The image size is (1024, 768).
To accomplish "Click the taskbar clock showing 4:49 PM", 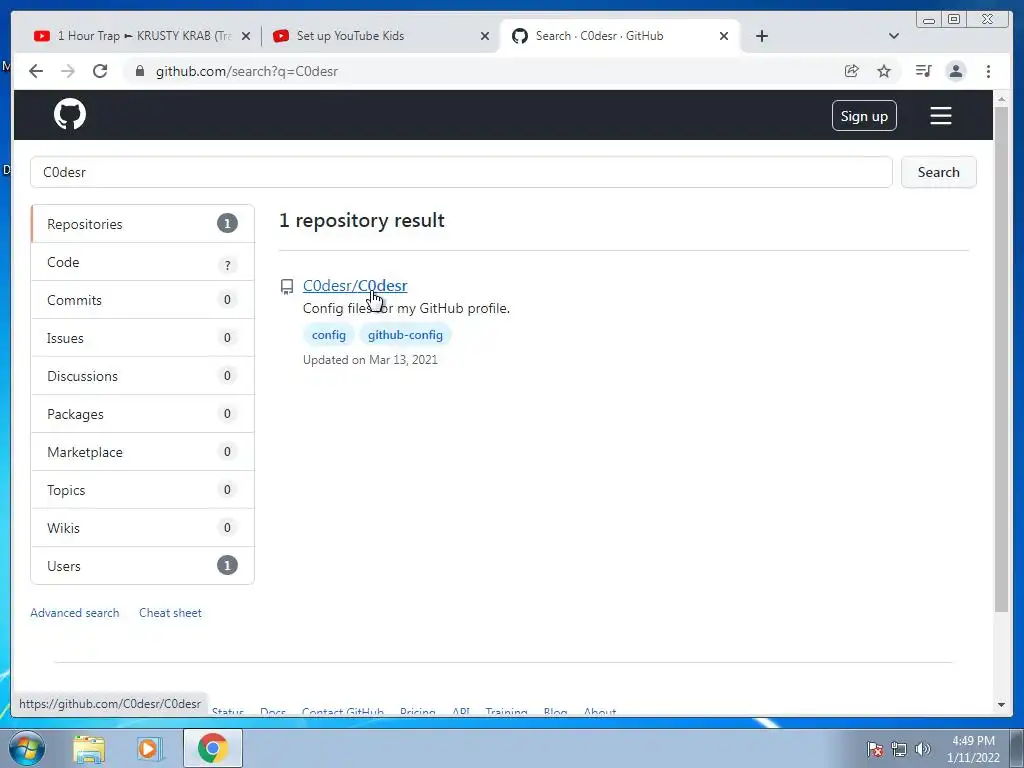I will (973, 749).
